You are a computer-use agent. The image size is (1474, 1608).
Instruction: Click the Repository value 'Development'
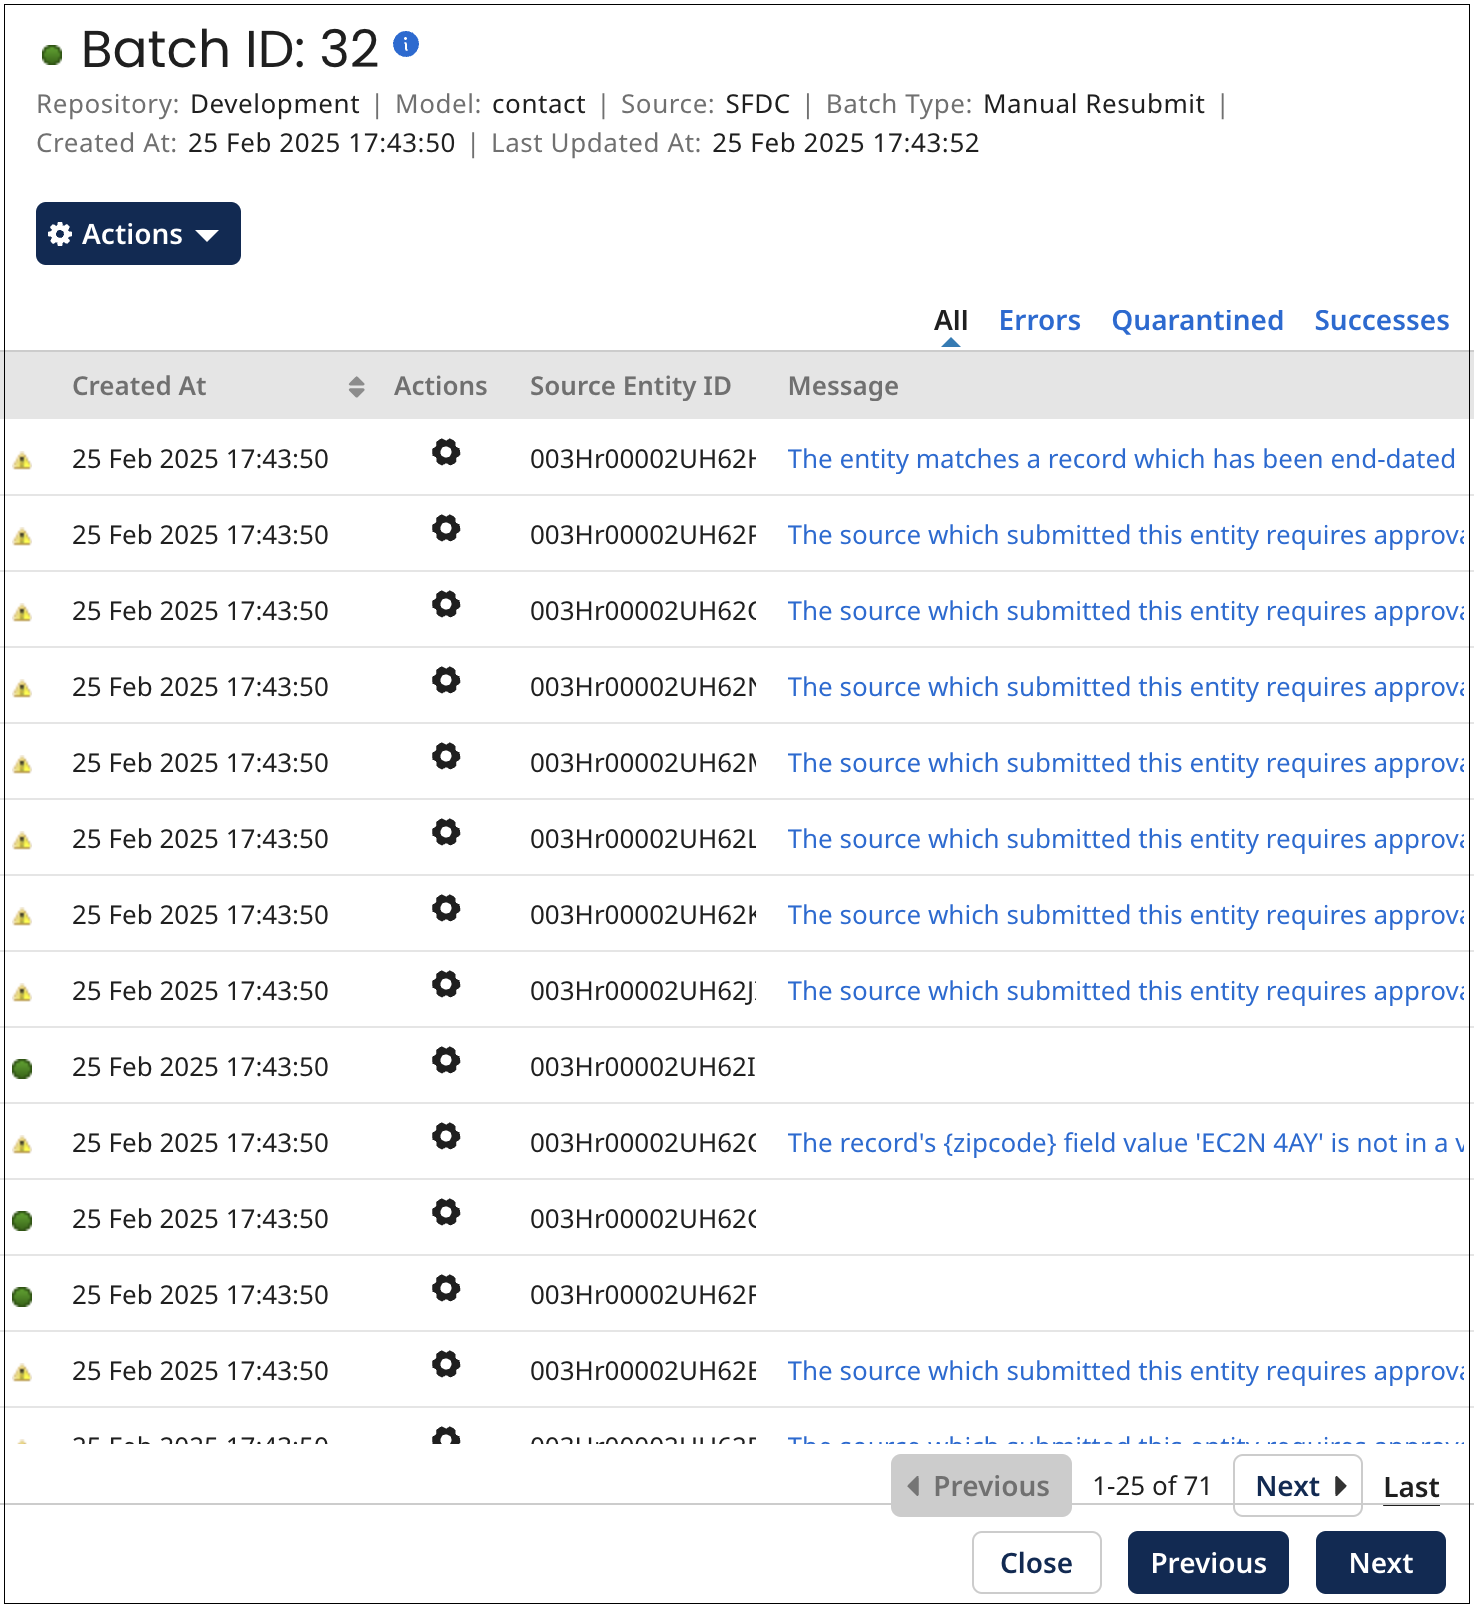pos(275,104)
